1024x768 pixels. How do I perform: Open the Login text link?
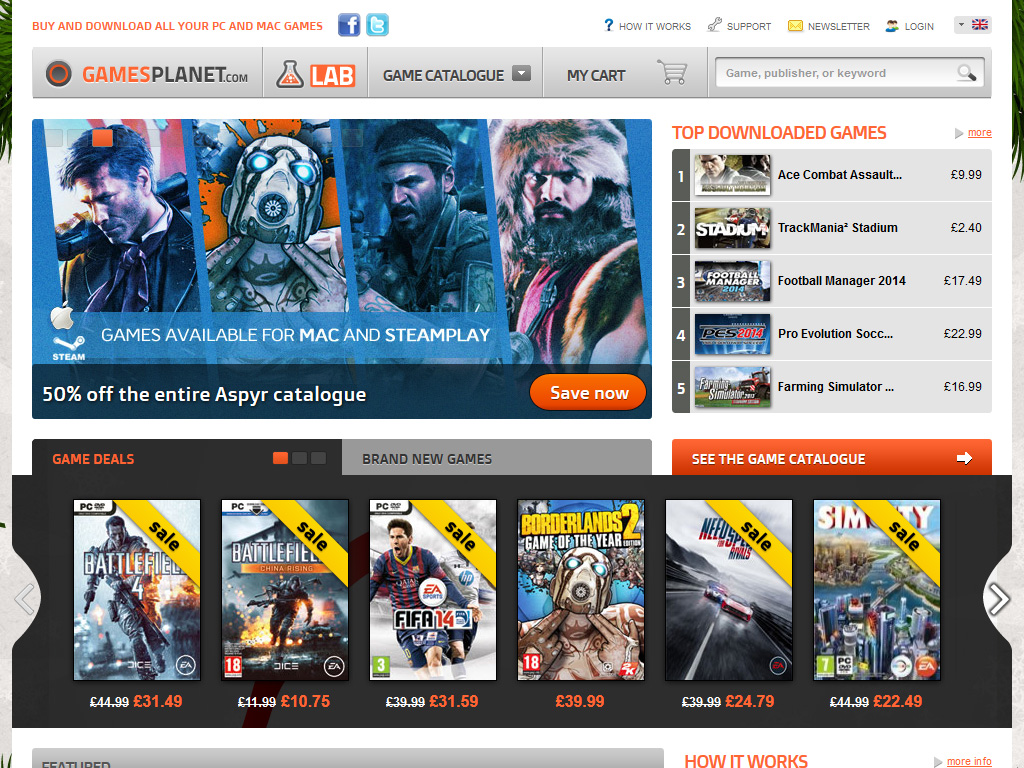[919, 27]
